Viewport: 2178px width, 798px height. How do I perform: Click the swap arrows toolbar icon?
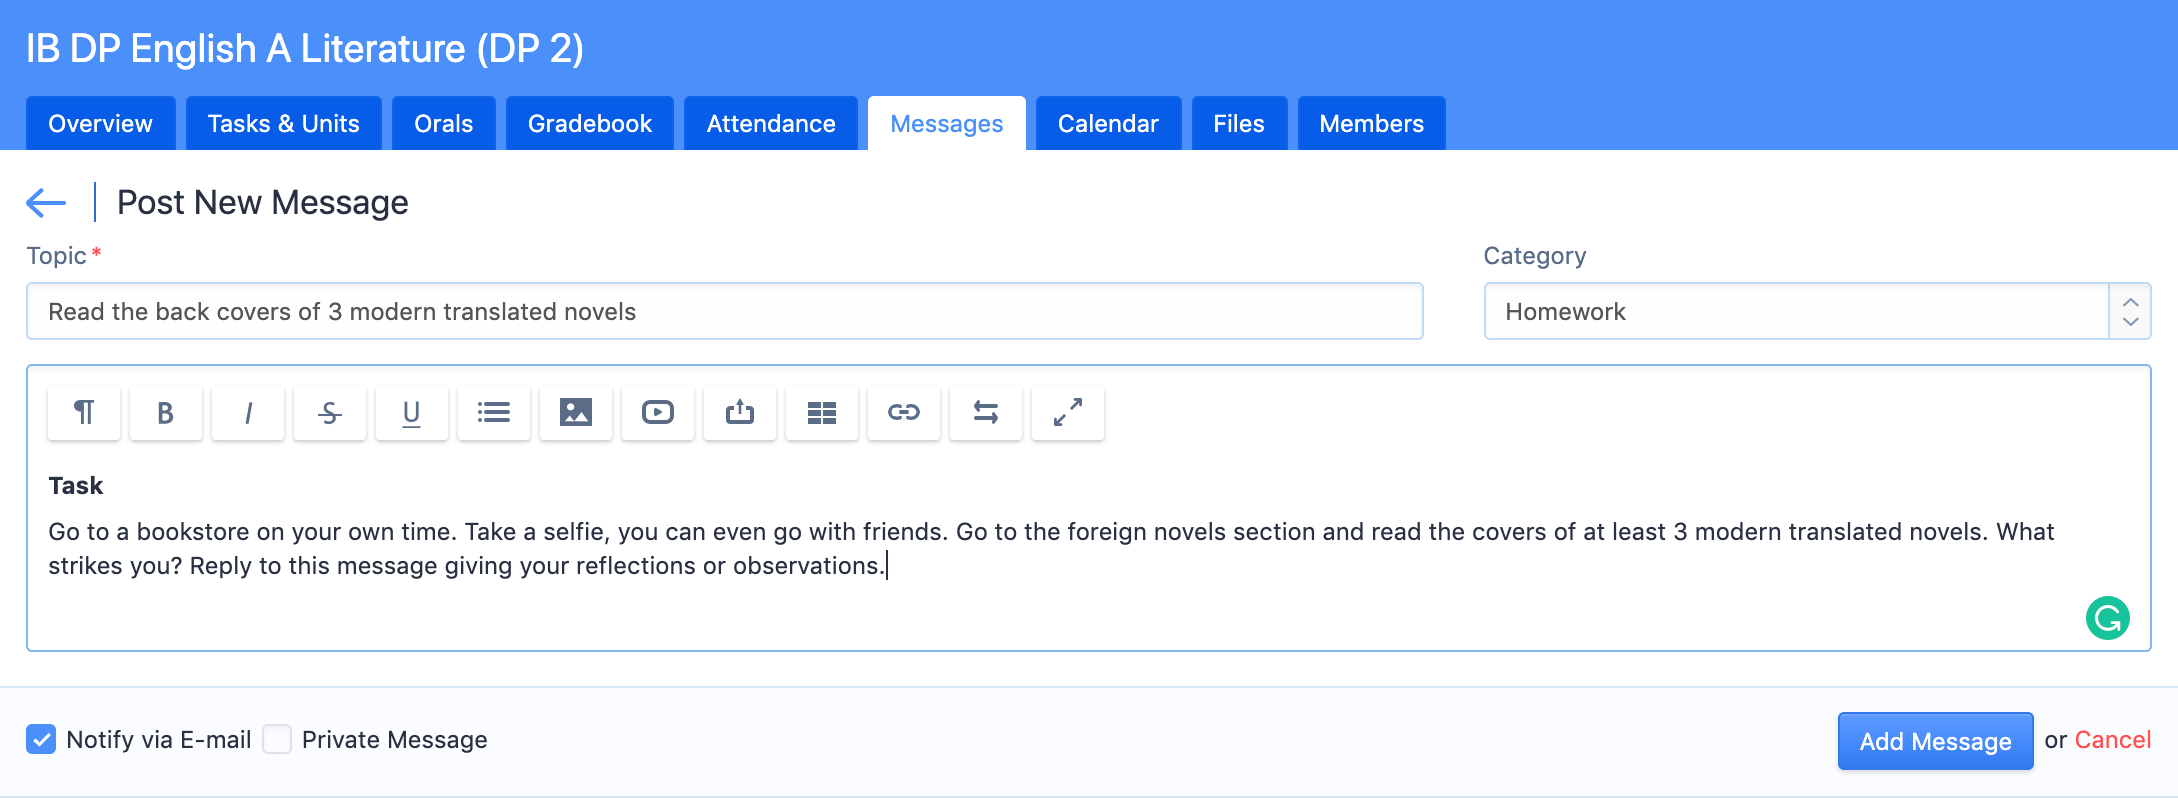(x=986, y=412)
